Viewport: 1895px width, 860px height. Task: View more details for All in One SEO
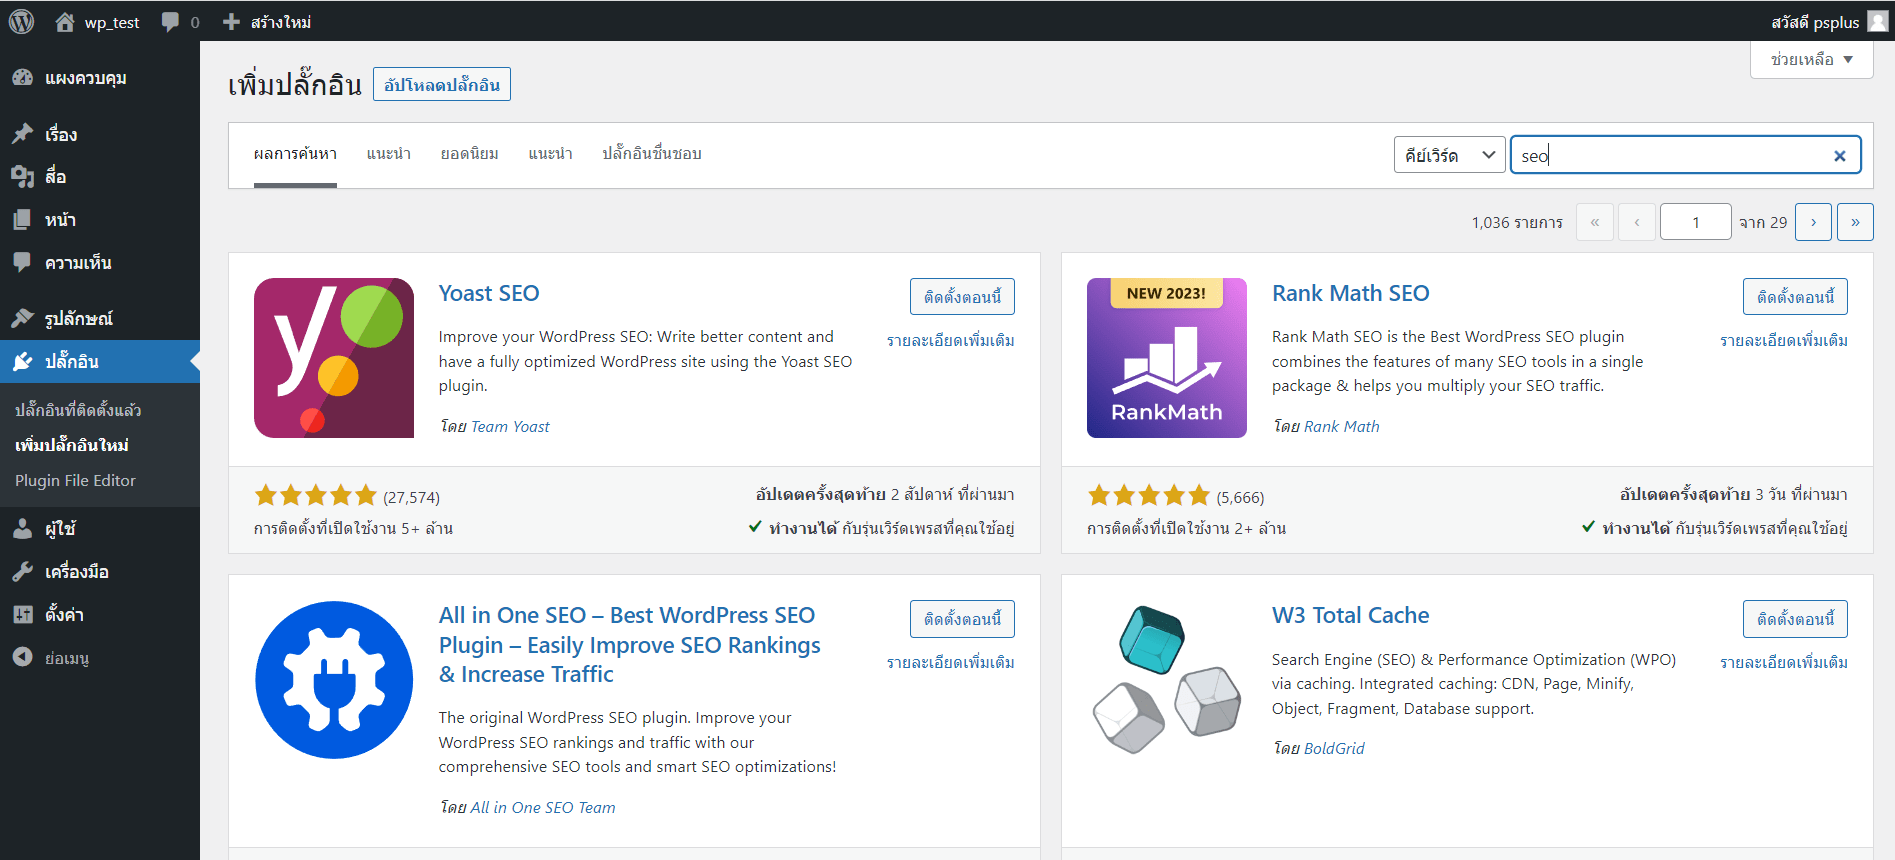(x=951, y=663)
